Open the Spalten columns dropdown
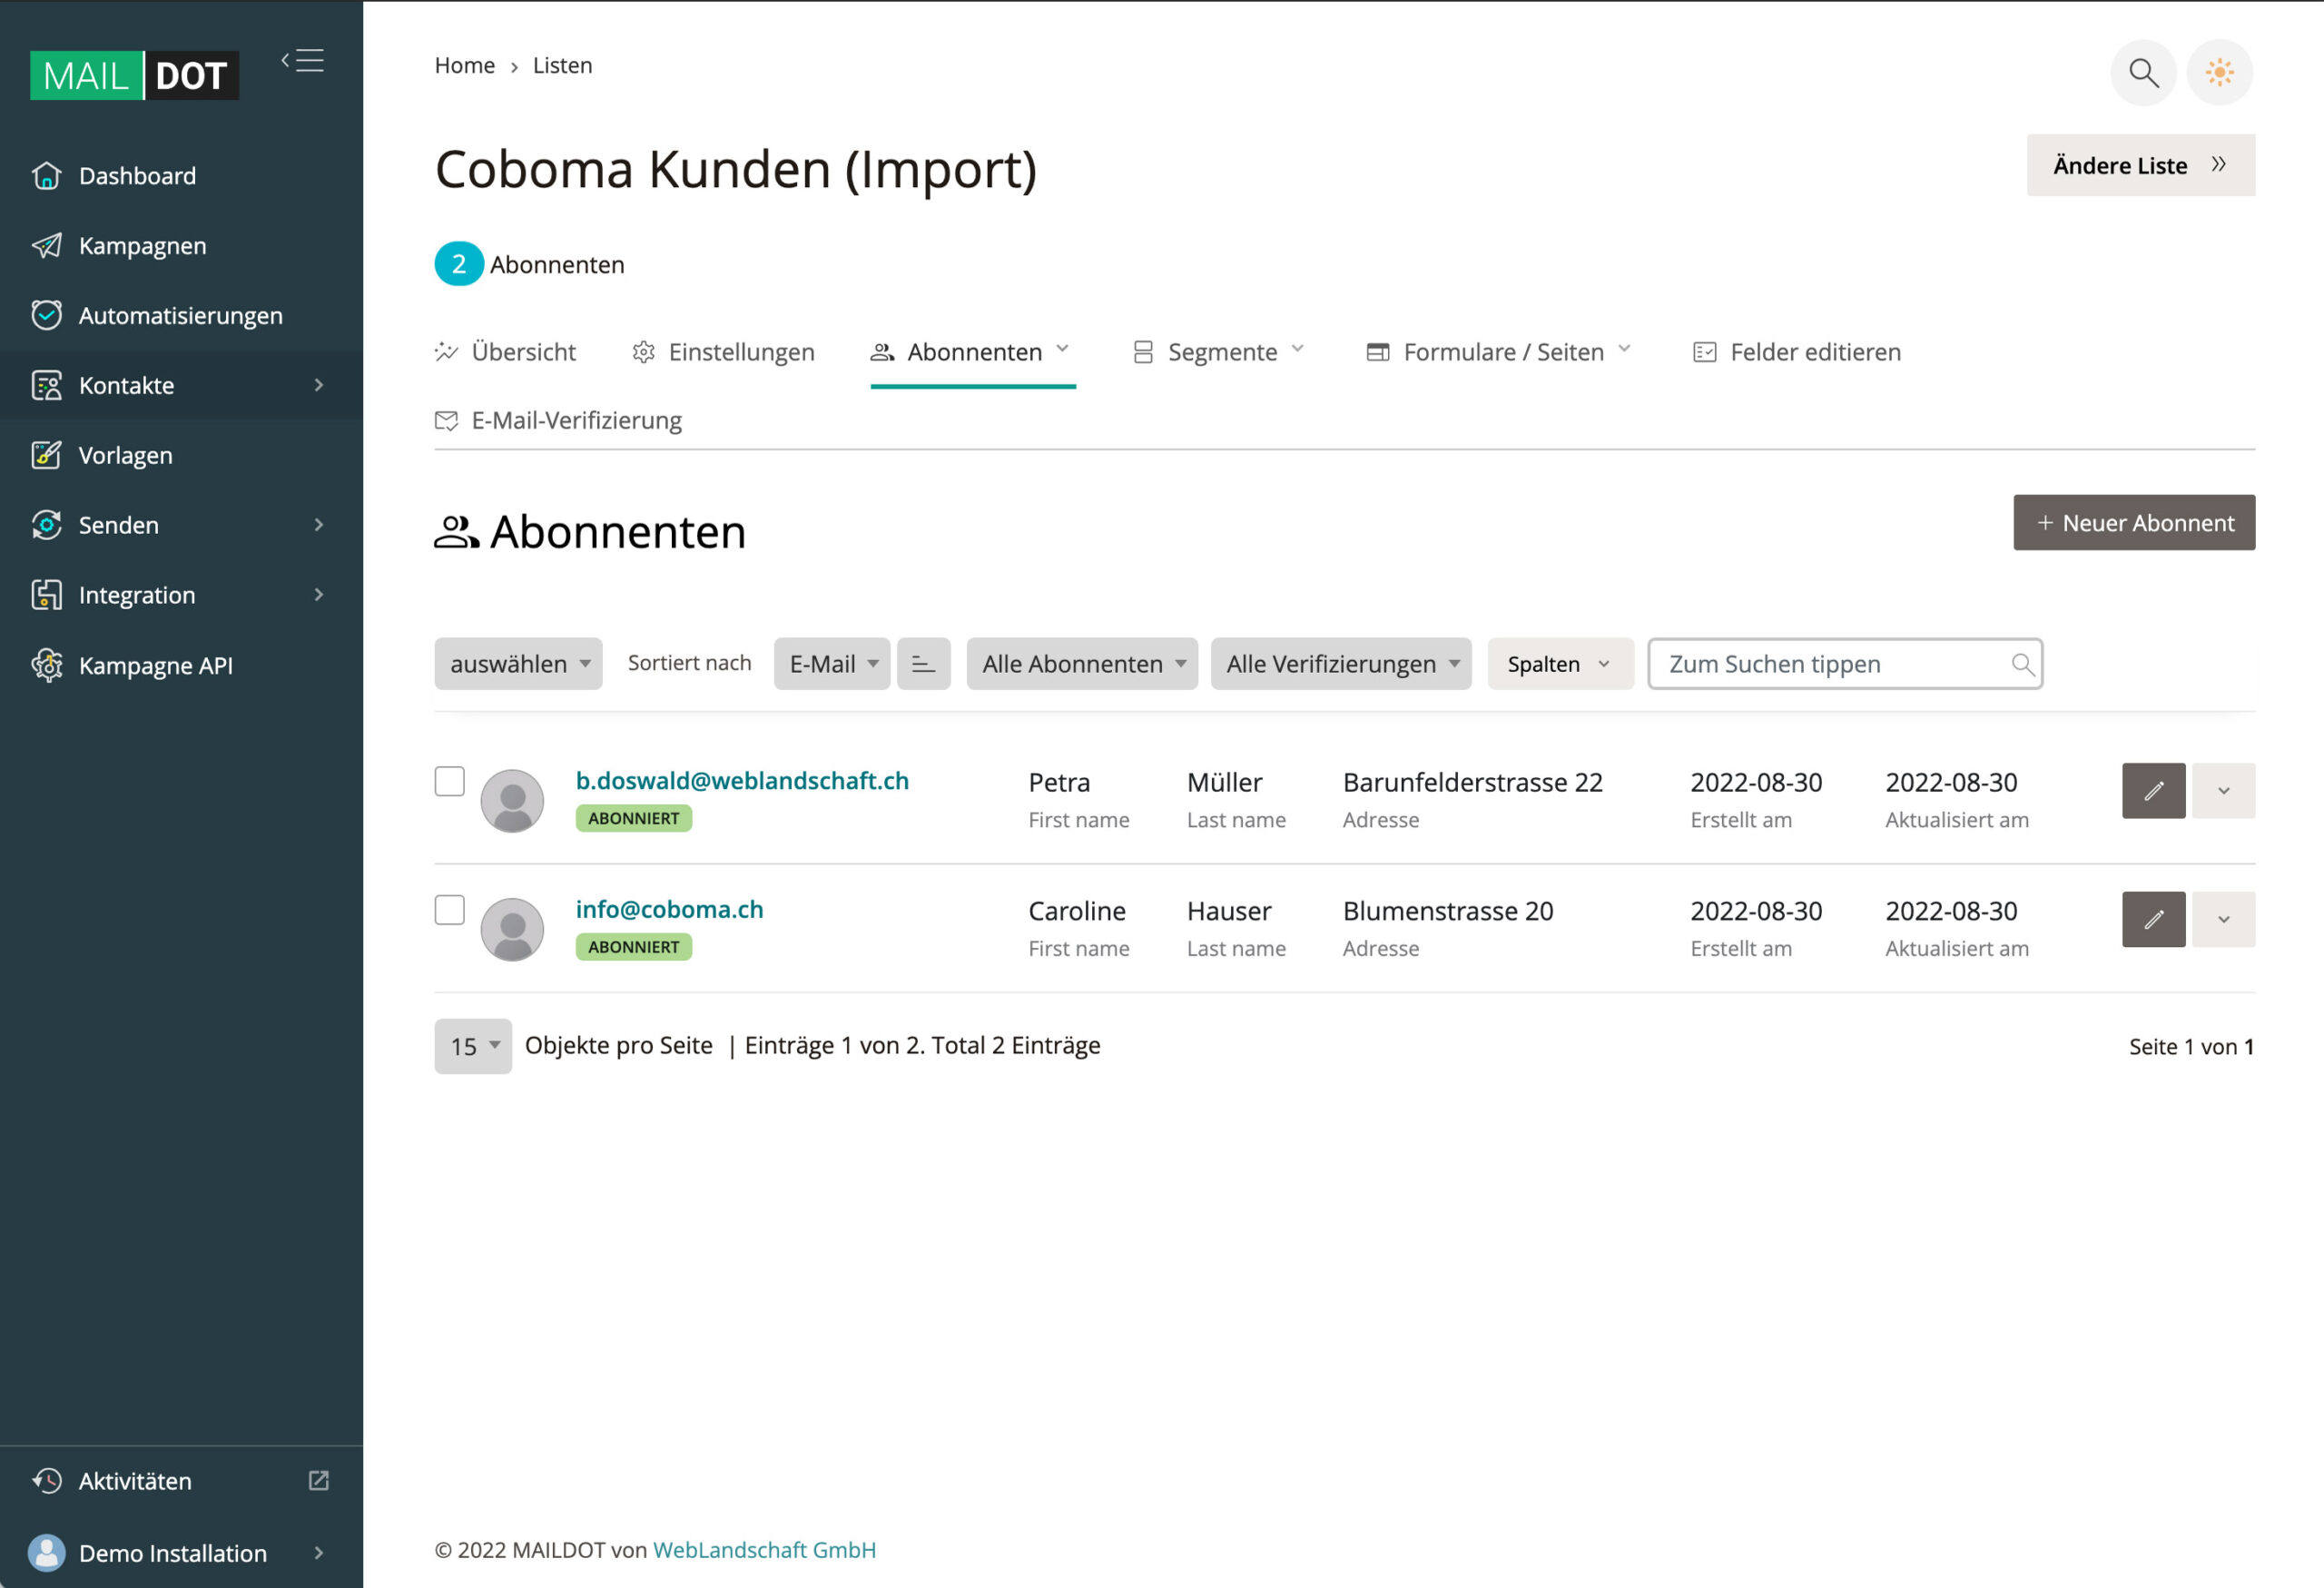Image resolution: width=2324 pixels, height=1588 pixels. (x=1559, y=664)
